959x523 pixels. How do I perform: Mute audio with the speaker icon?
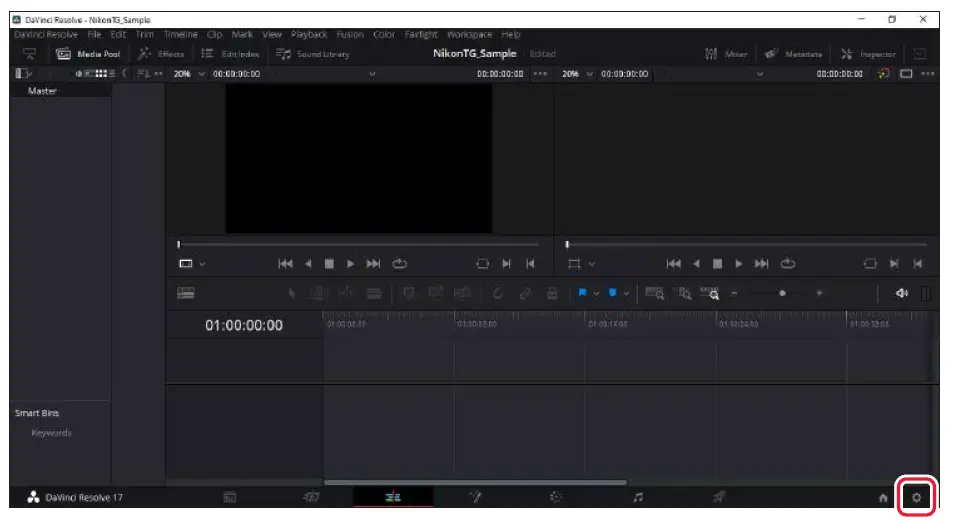pos(901,293)
